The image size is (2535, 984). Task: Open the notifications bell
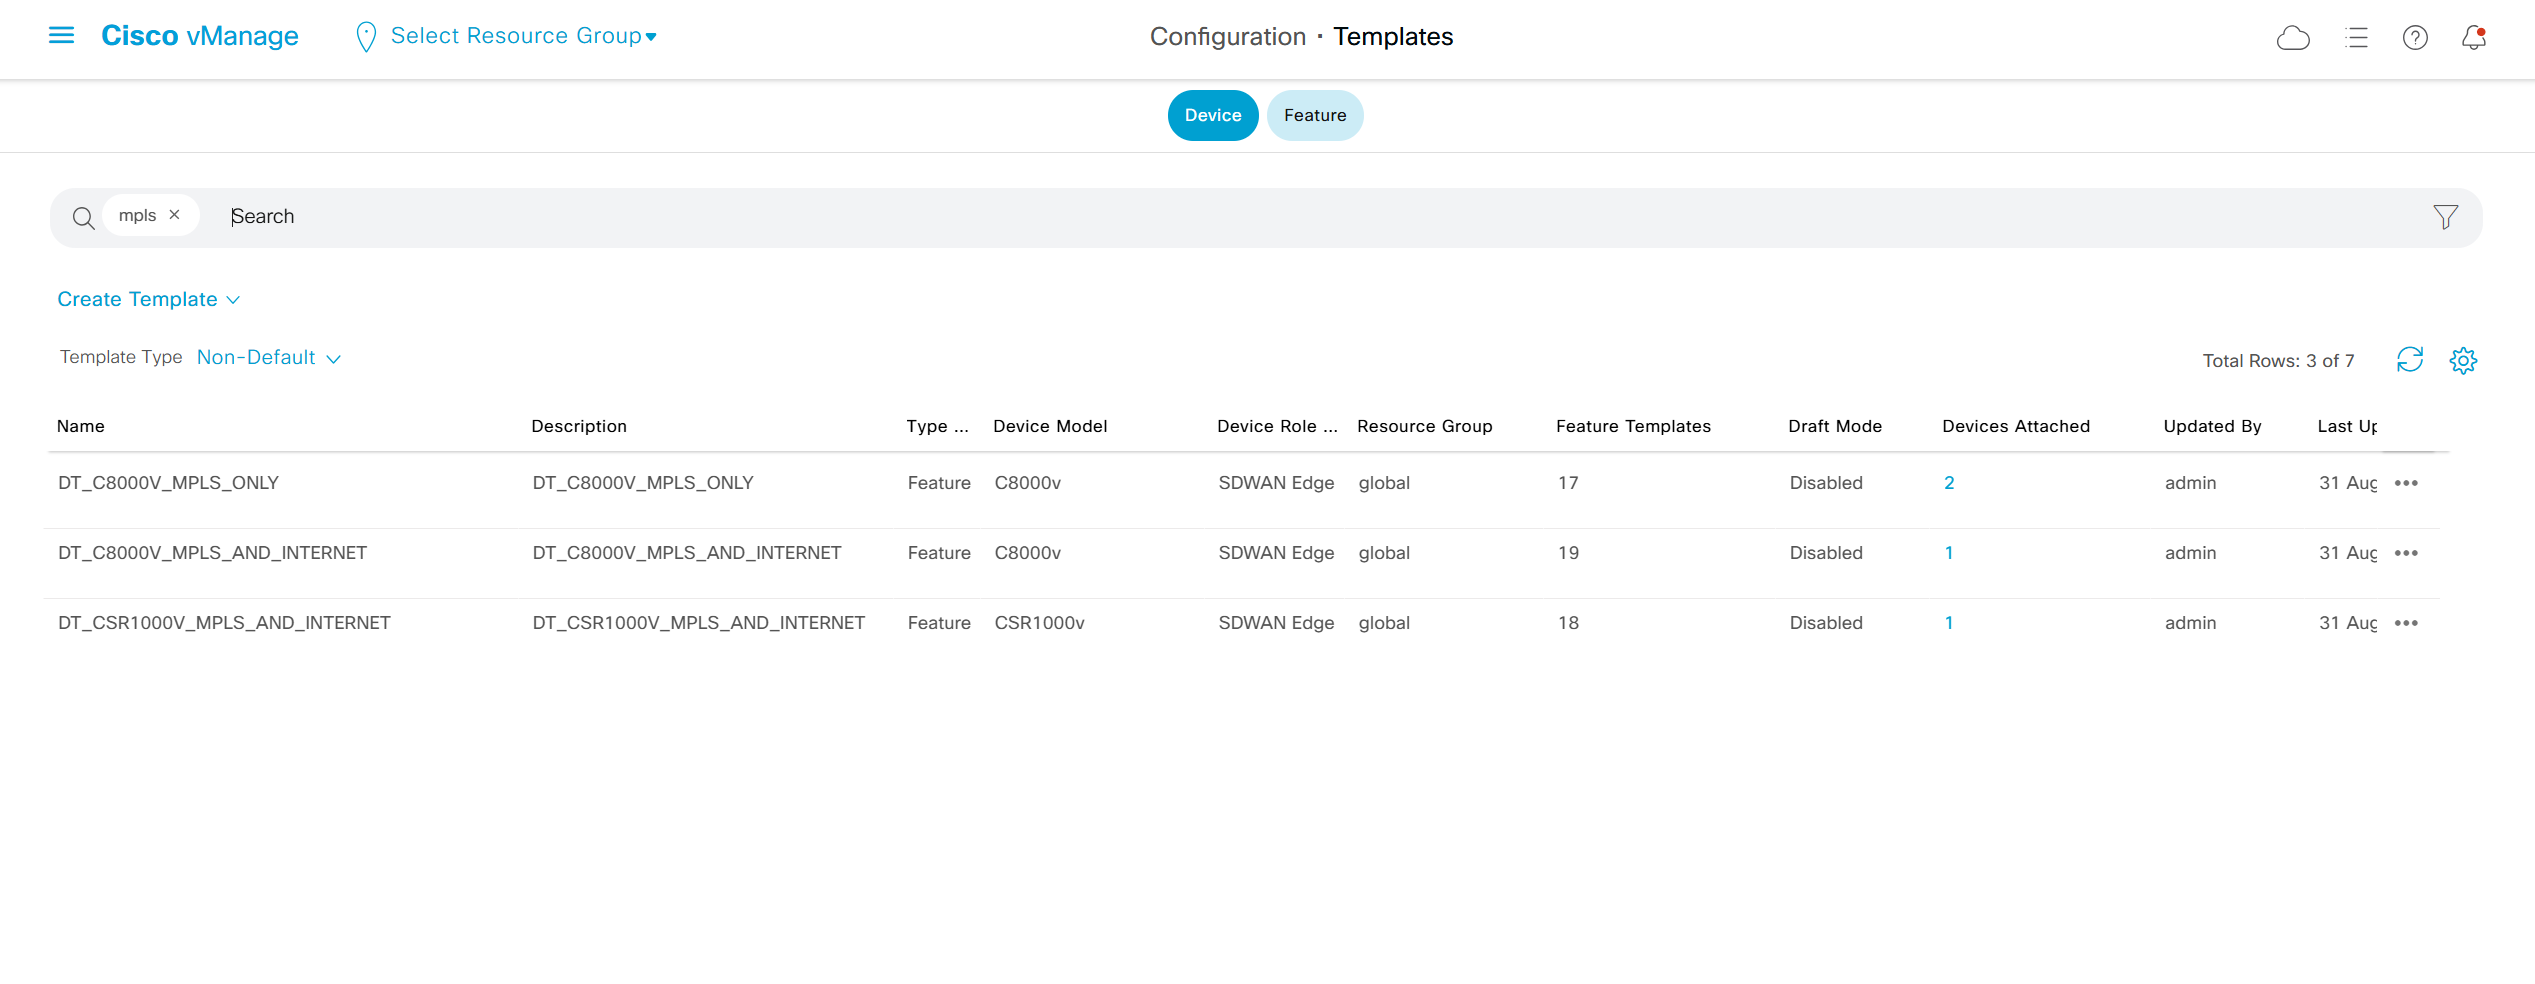(x=2473, y=38)
